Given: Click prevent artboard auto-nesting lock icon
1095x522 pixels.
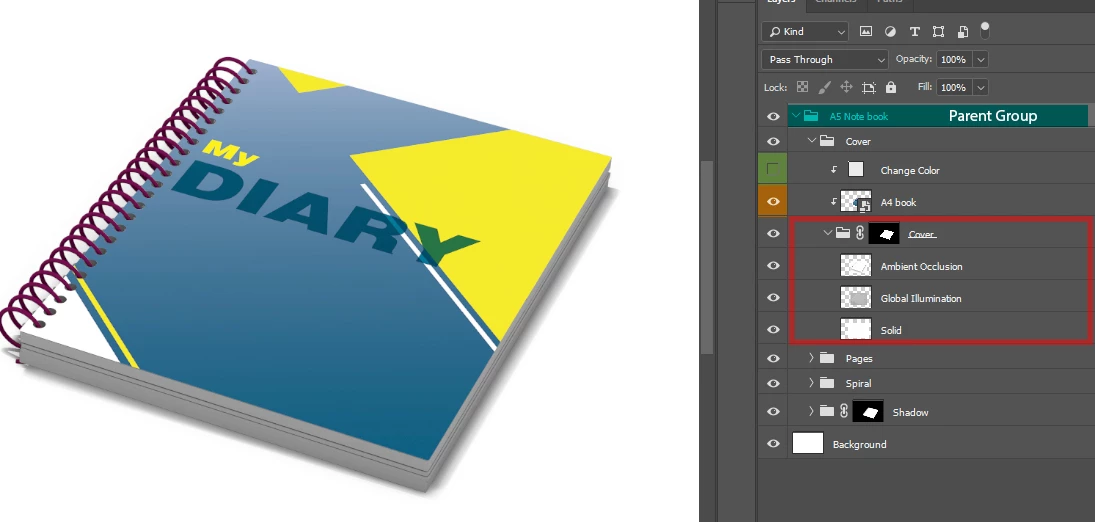Looking at the screenshot, I should 869,87.
